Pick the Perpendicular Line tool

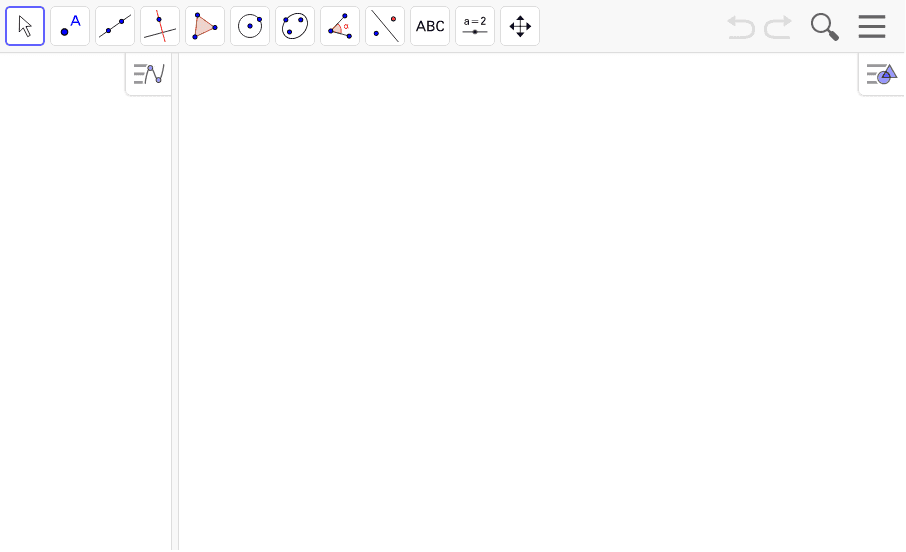click(160, 26)
